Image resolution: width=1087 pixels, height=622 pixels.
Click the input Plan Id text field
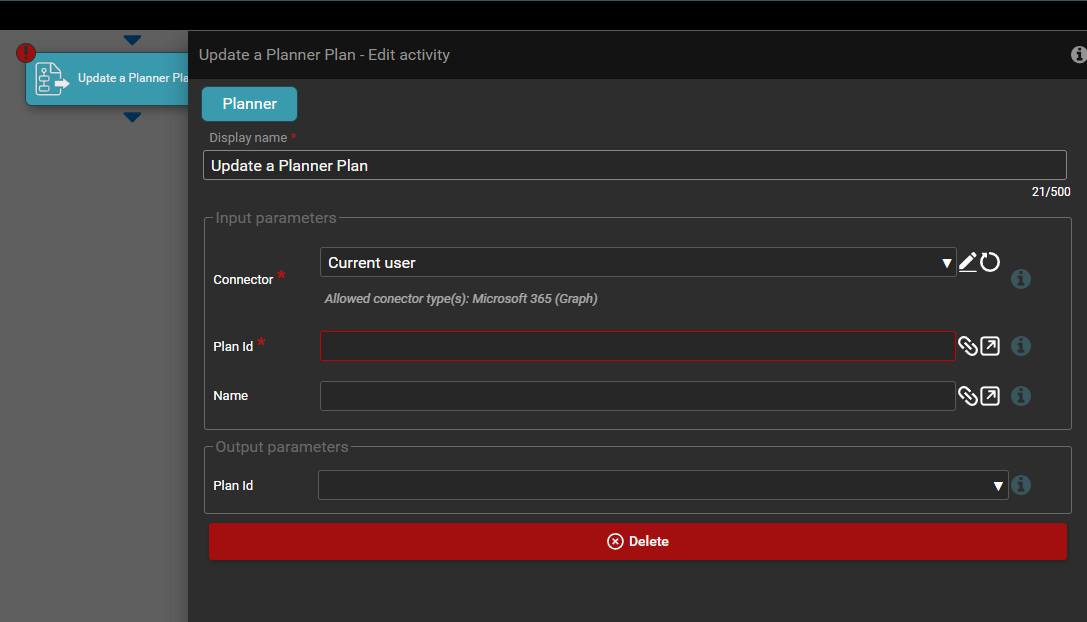(x=637, y=346)
